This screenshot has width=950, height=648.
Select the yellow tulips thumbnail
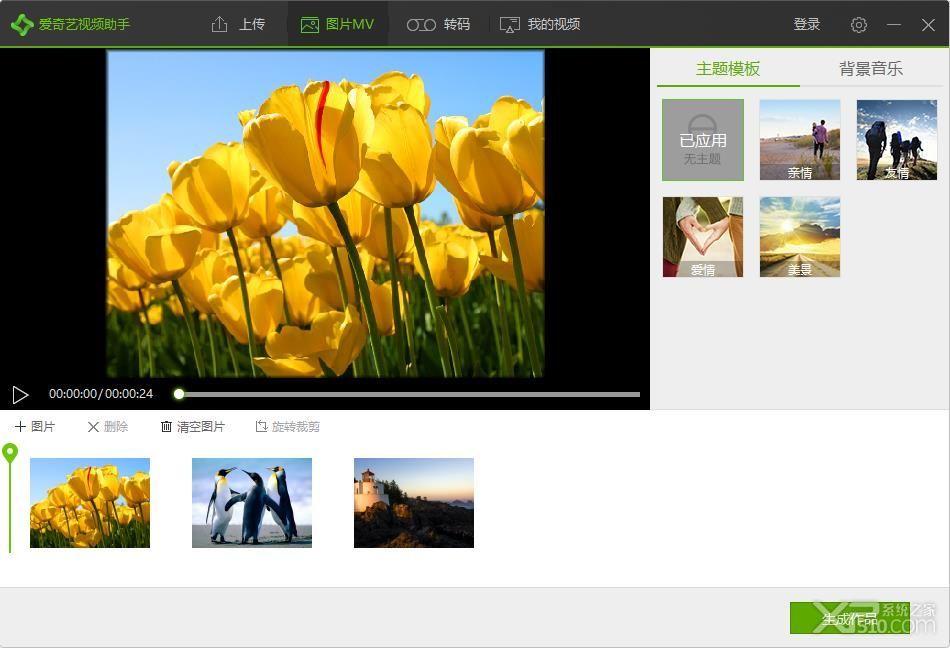point(90,503)
